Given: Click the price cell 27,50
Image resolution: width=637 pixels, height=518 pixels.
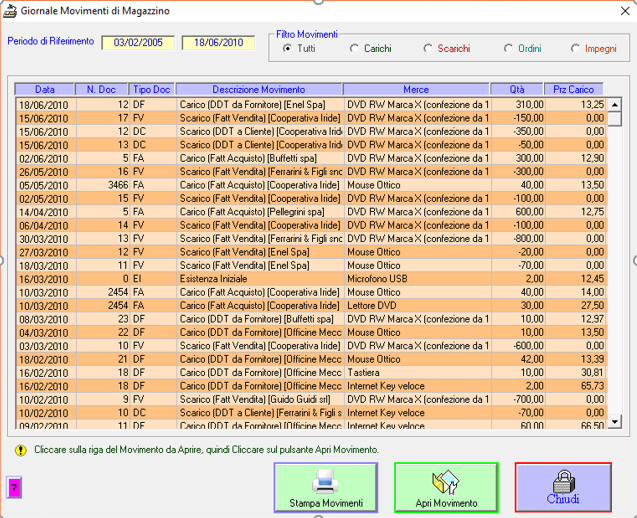Looking at the screenshot, I should tap(576, 306).
